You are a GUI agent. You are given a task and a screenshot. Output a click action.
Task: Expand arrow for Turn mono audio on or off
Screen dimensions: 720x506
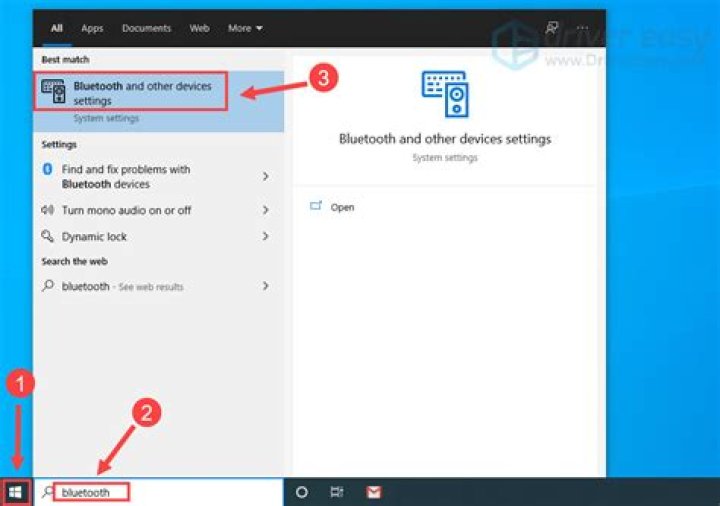tap(265, 210)
